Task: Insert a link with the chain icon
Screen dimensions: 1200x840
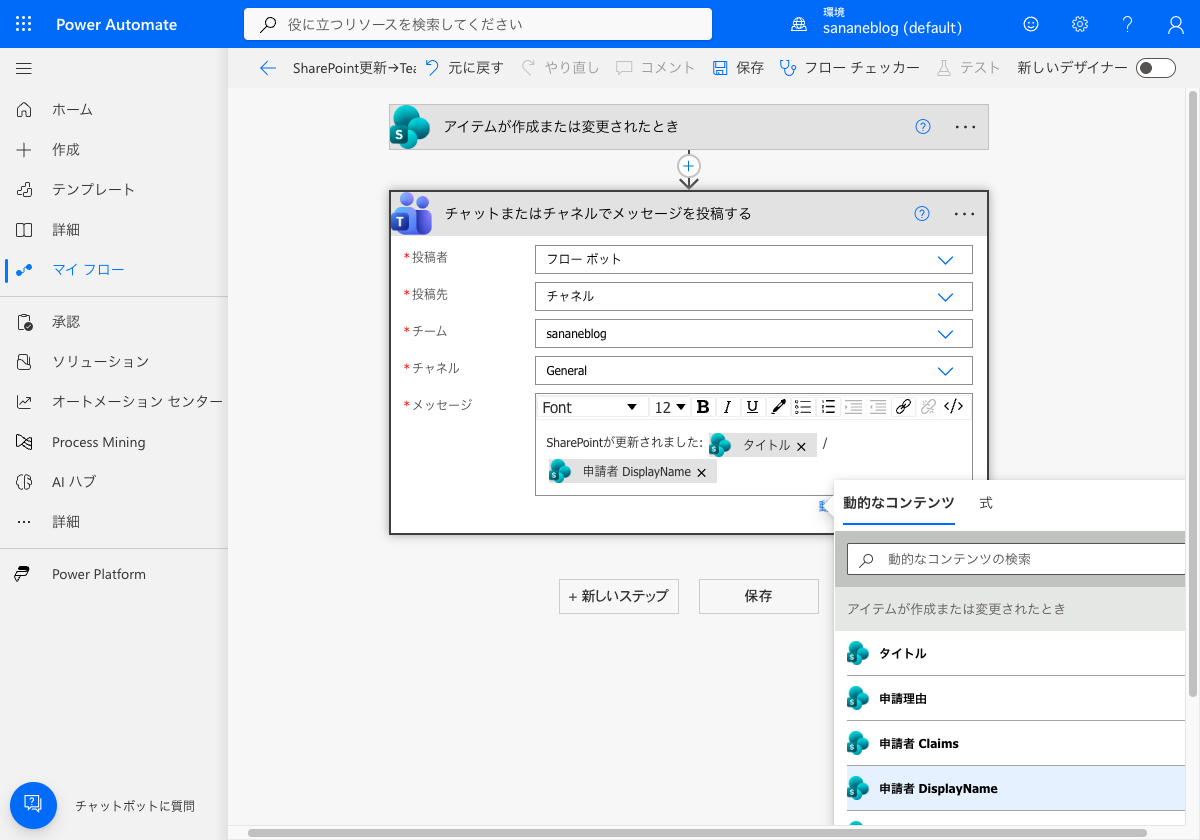Action: coord(903,407)
